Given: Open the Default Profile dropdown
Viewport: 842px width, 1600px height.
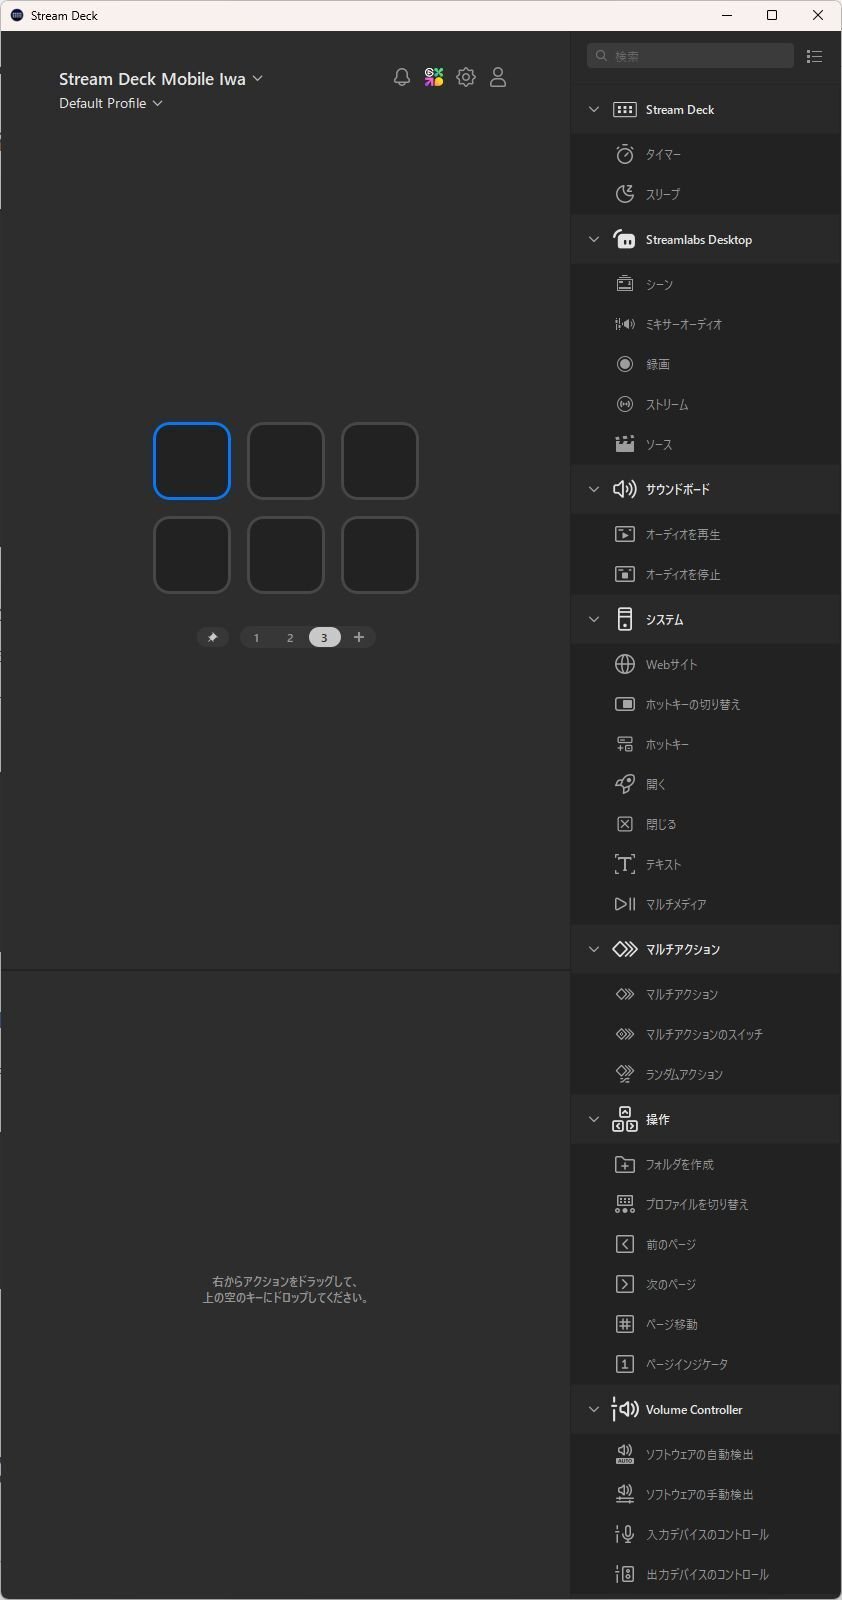Looking at the screenshot, I should click(x=111, y=103).
